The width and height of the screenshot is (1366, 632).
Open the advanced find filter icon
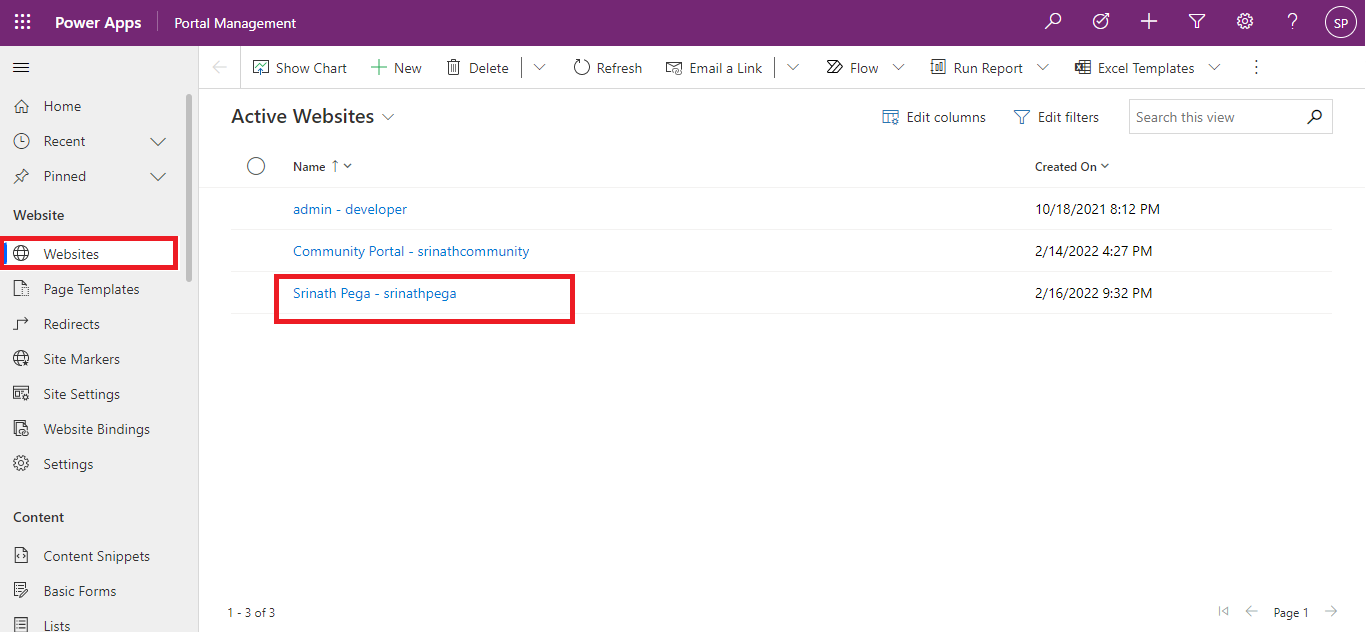(x=1197, y=22)
